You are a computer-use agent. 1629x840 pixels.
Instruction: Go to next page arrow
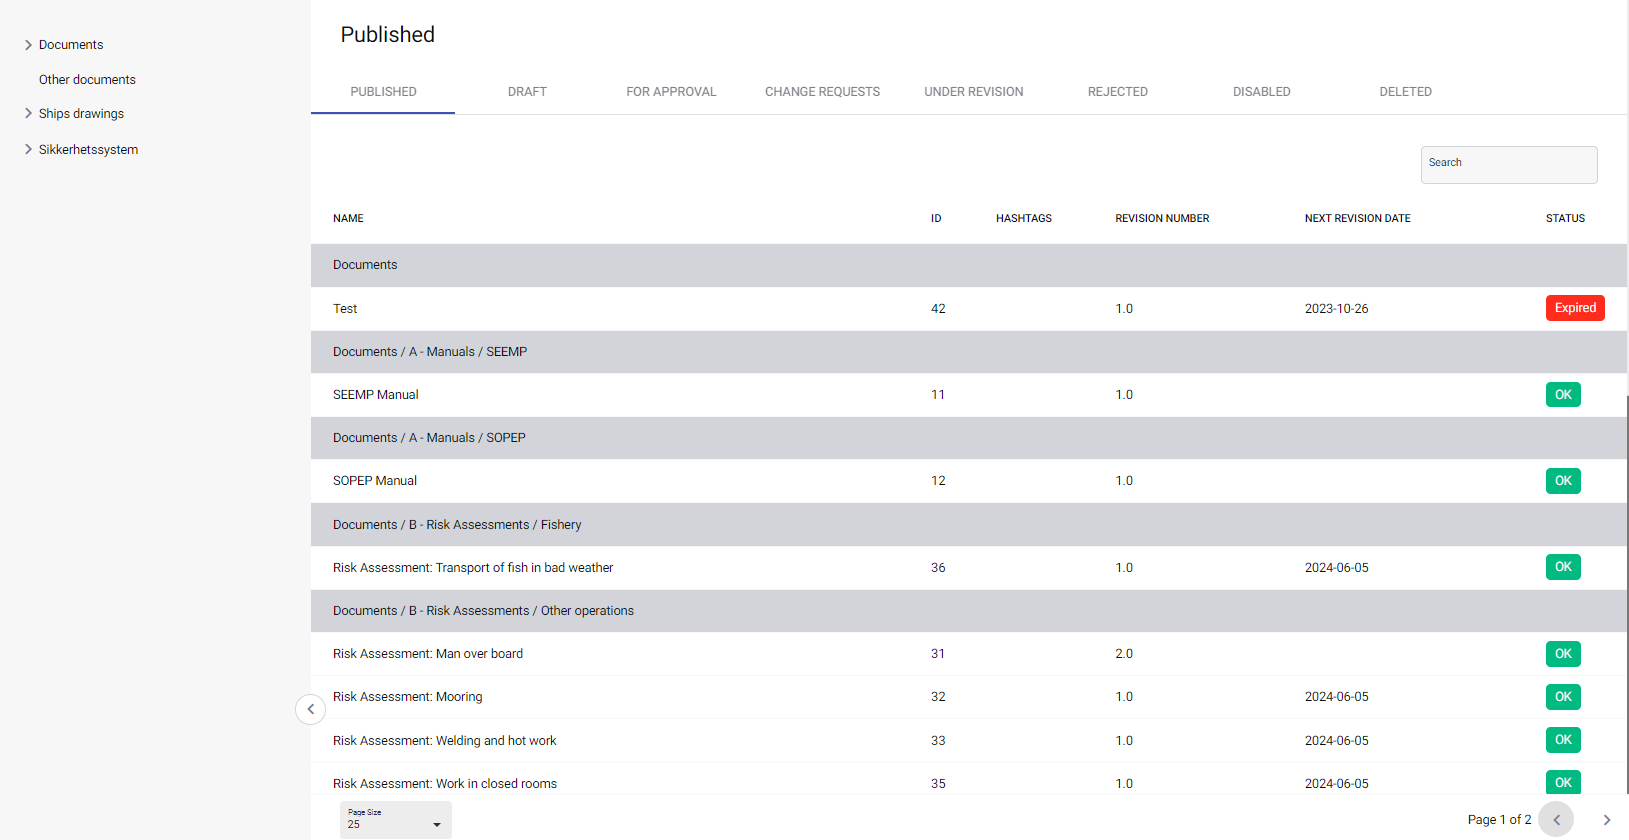(1607, 820)
